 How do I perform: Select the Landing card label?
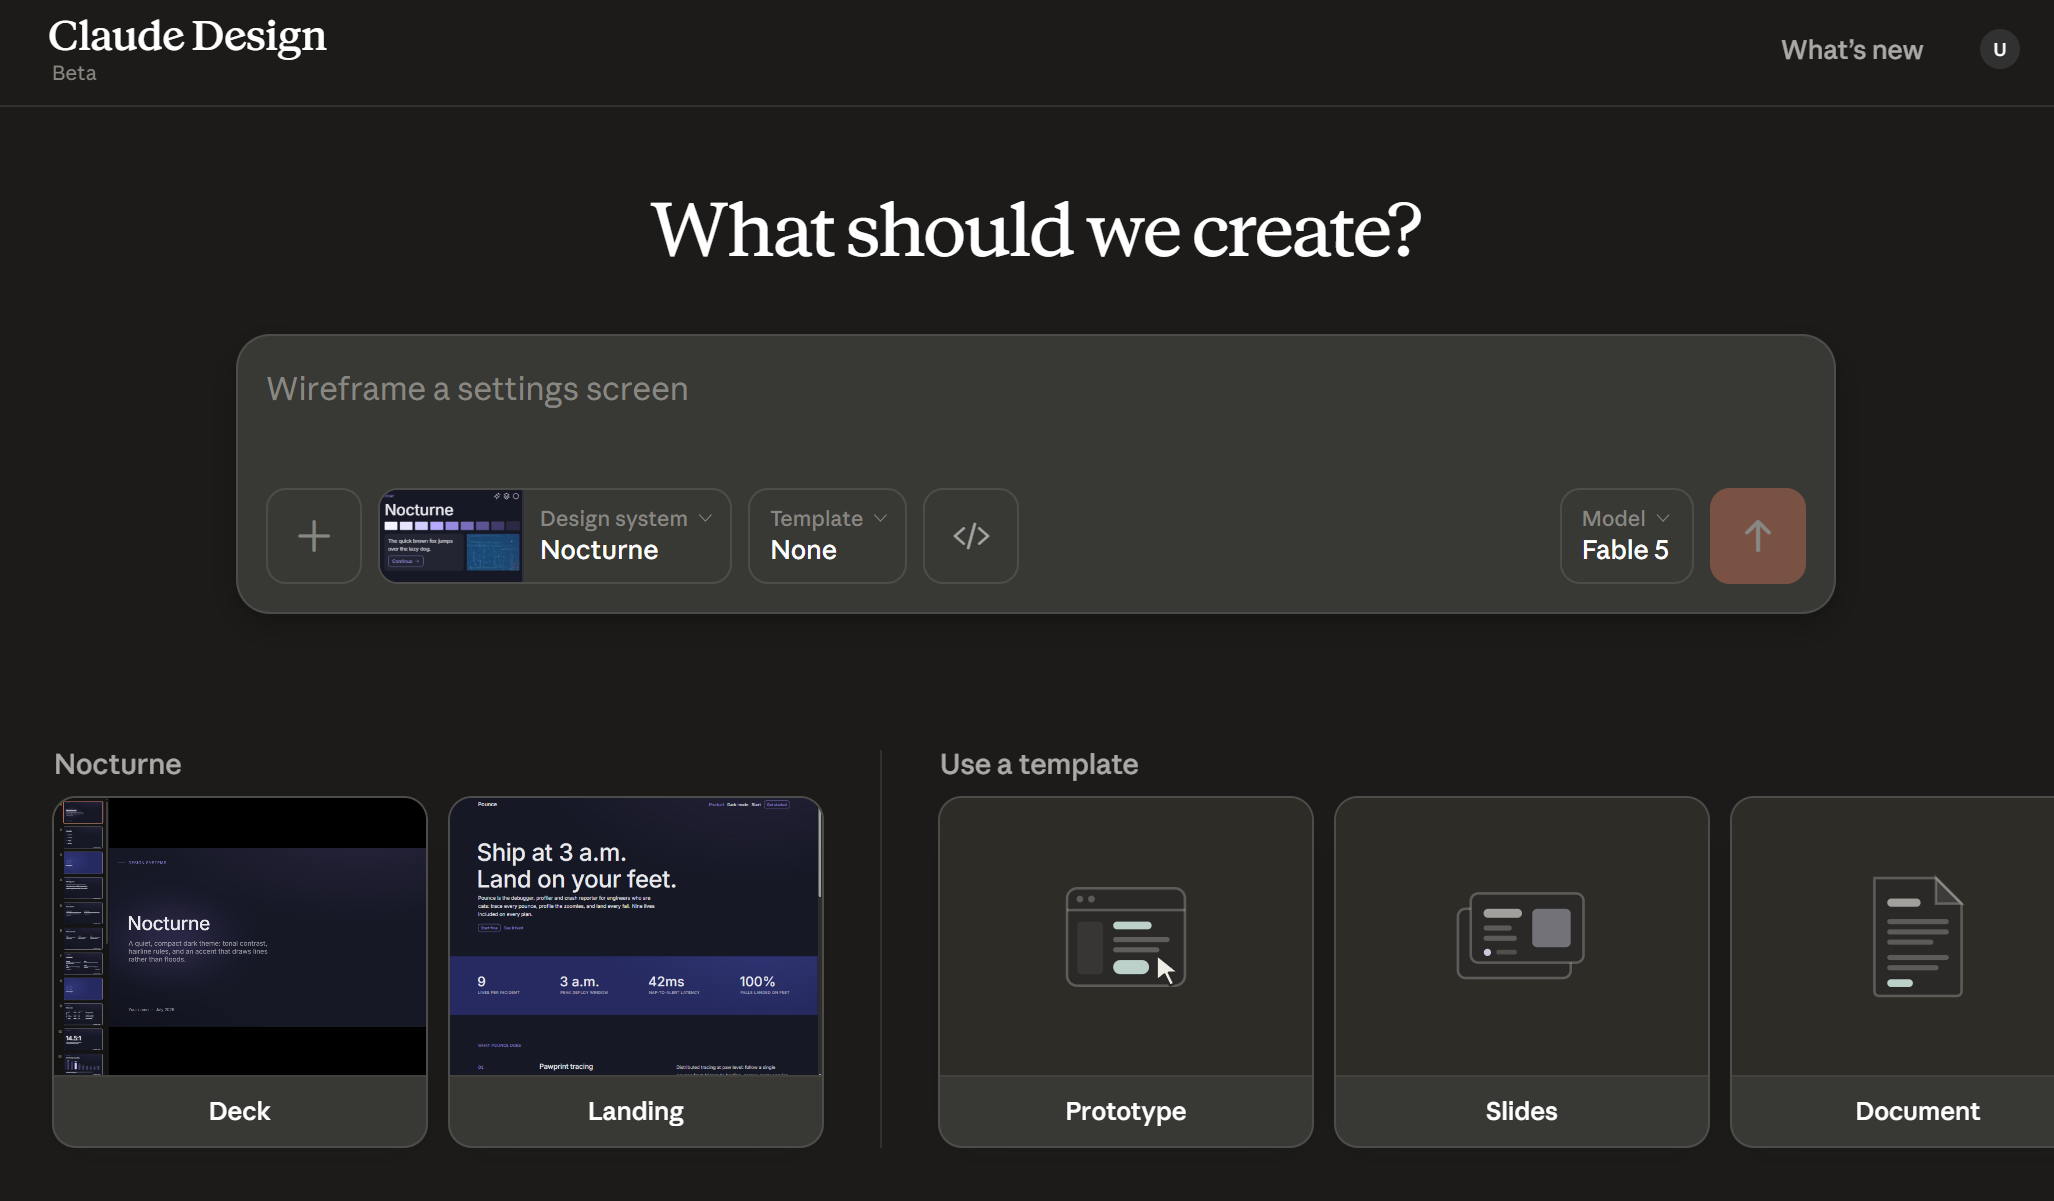636,1111
